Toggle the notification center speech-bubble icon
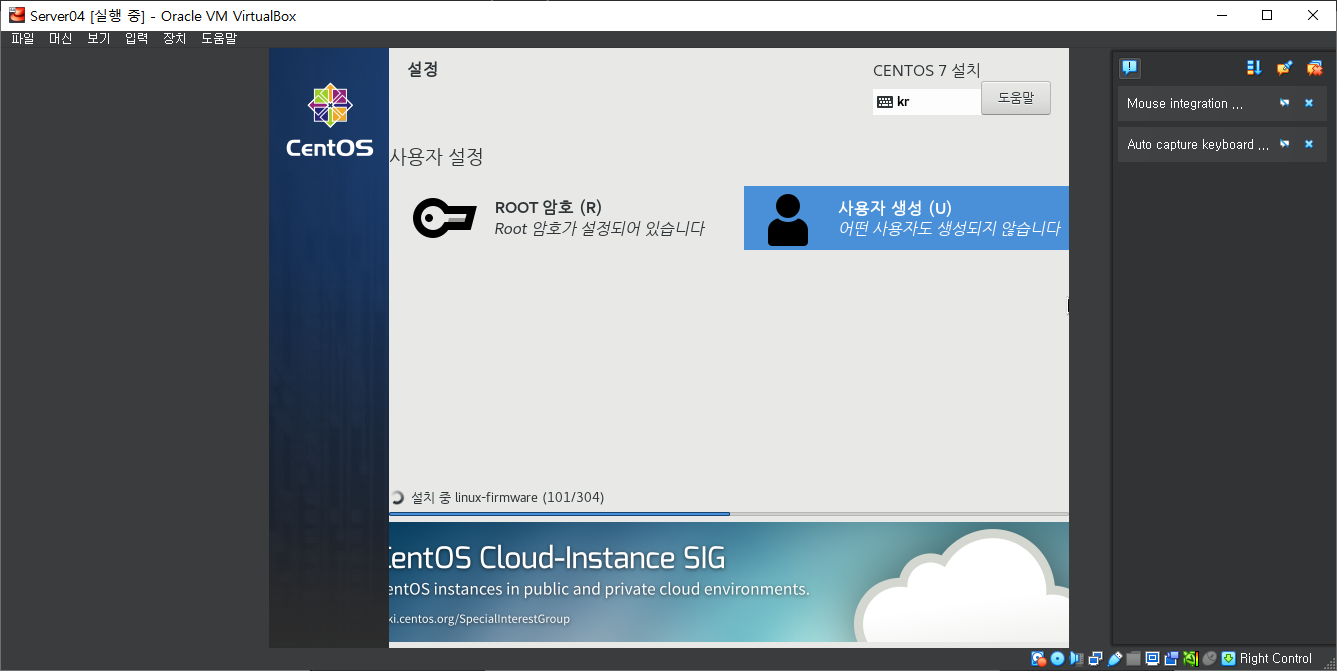The image size is (1337, 671). pyautogui.click(x=1129, y=67)
